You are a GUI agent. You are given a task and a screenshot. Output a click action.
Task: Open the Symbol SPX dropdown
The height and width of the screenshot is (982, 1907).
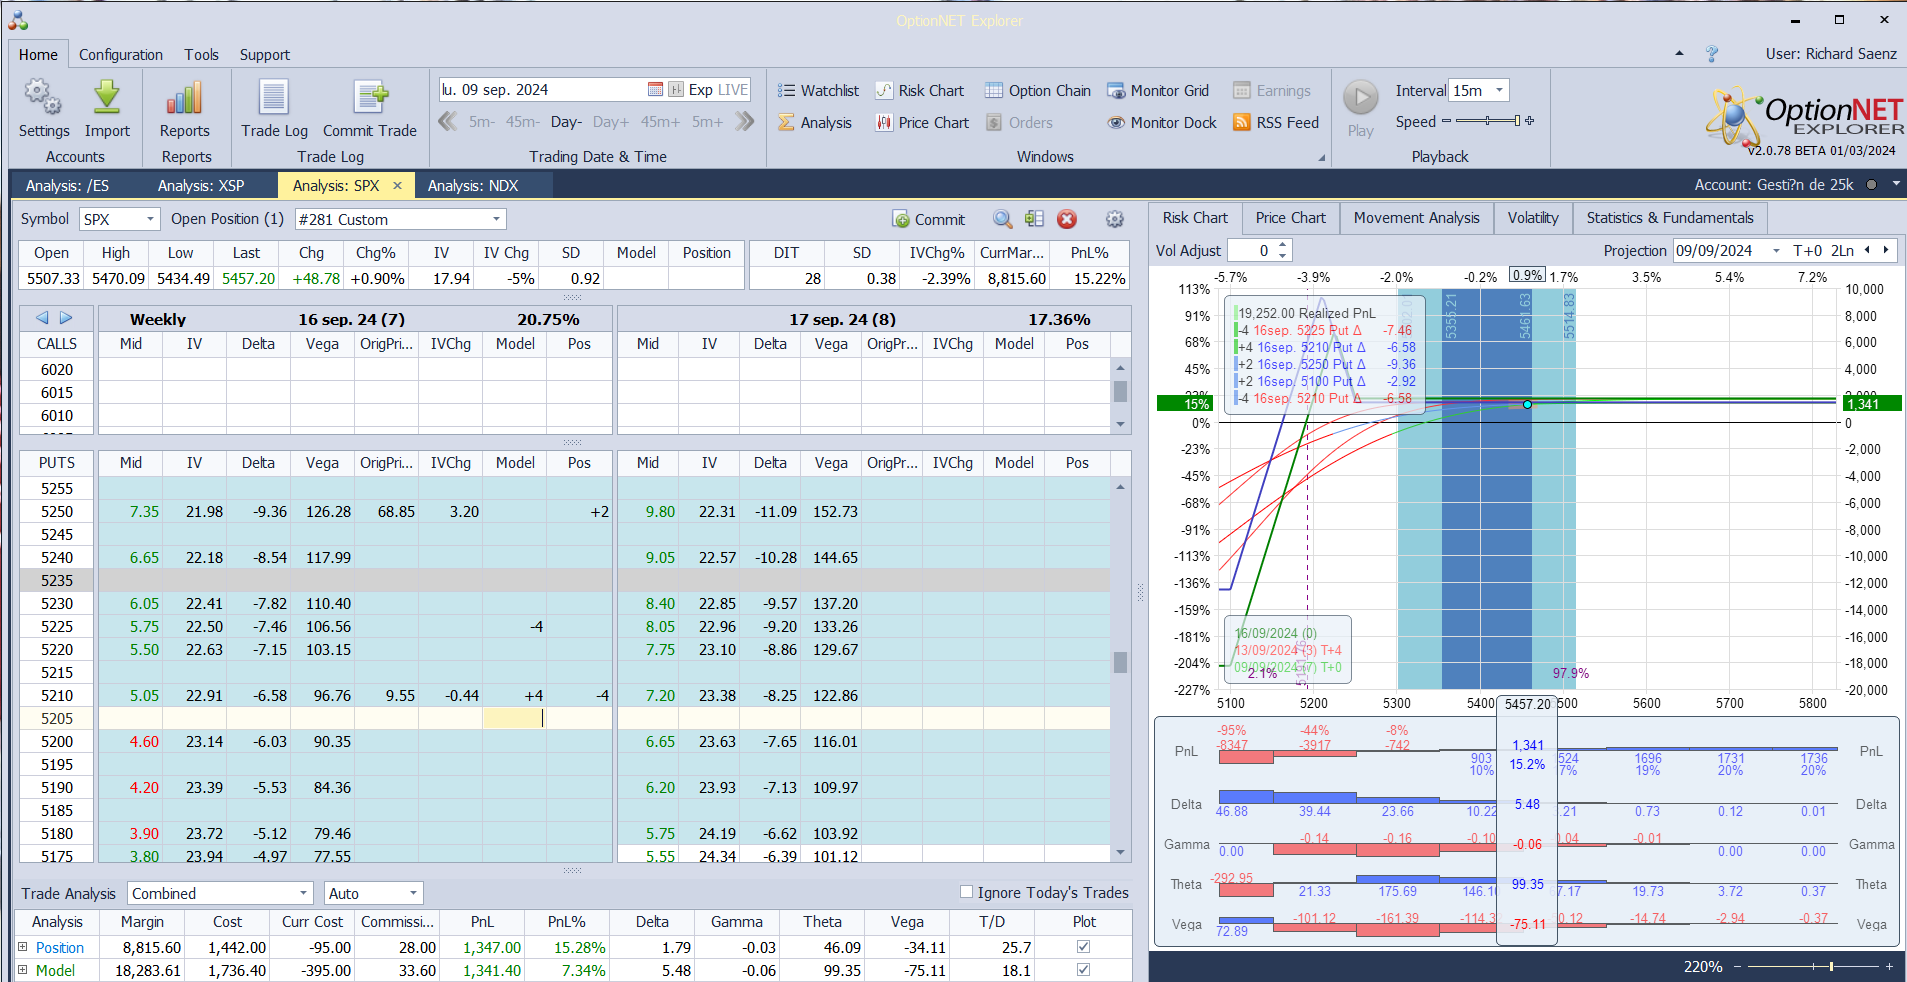[x=150, y=219]
